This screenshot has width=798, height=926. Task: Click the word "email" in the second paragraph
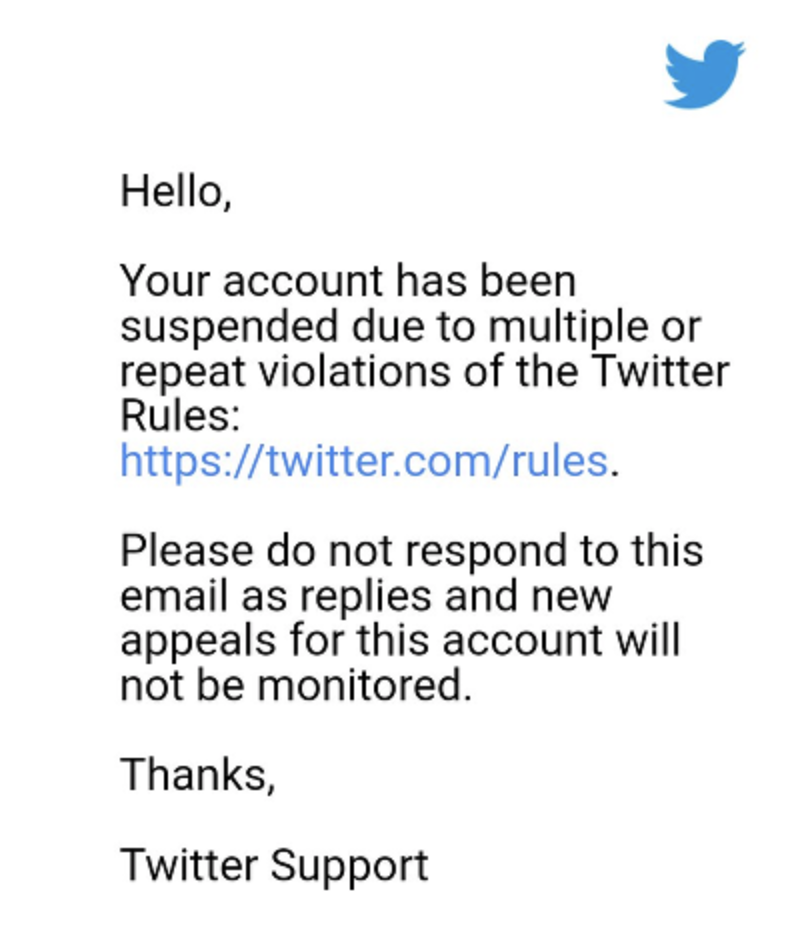pyautogui.click(x=174, y=595)
